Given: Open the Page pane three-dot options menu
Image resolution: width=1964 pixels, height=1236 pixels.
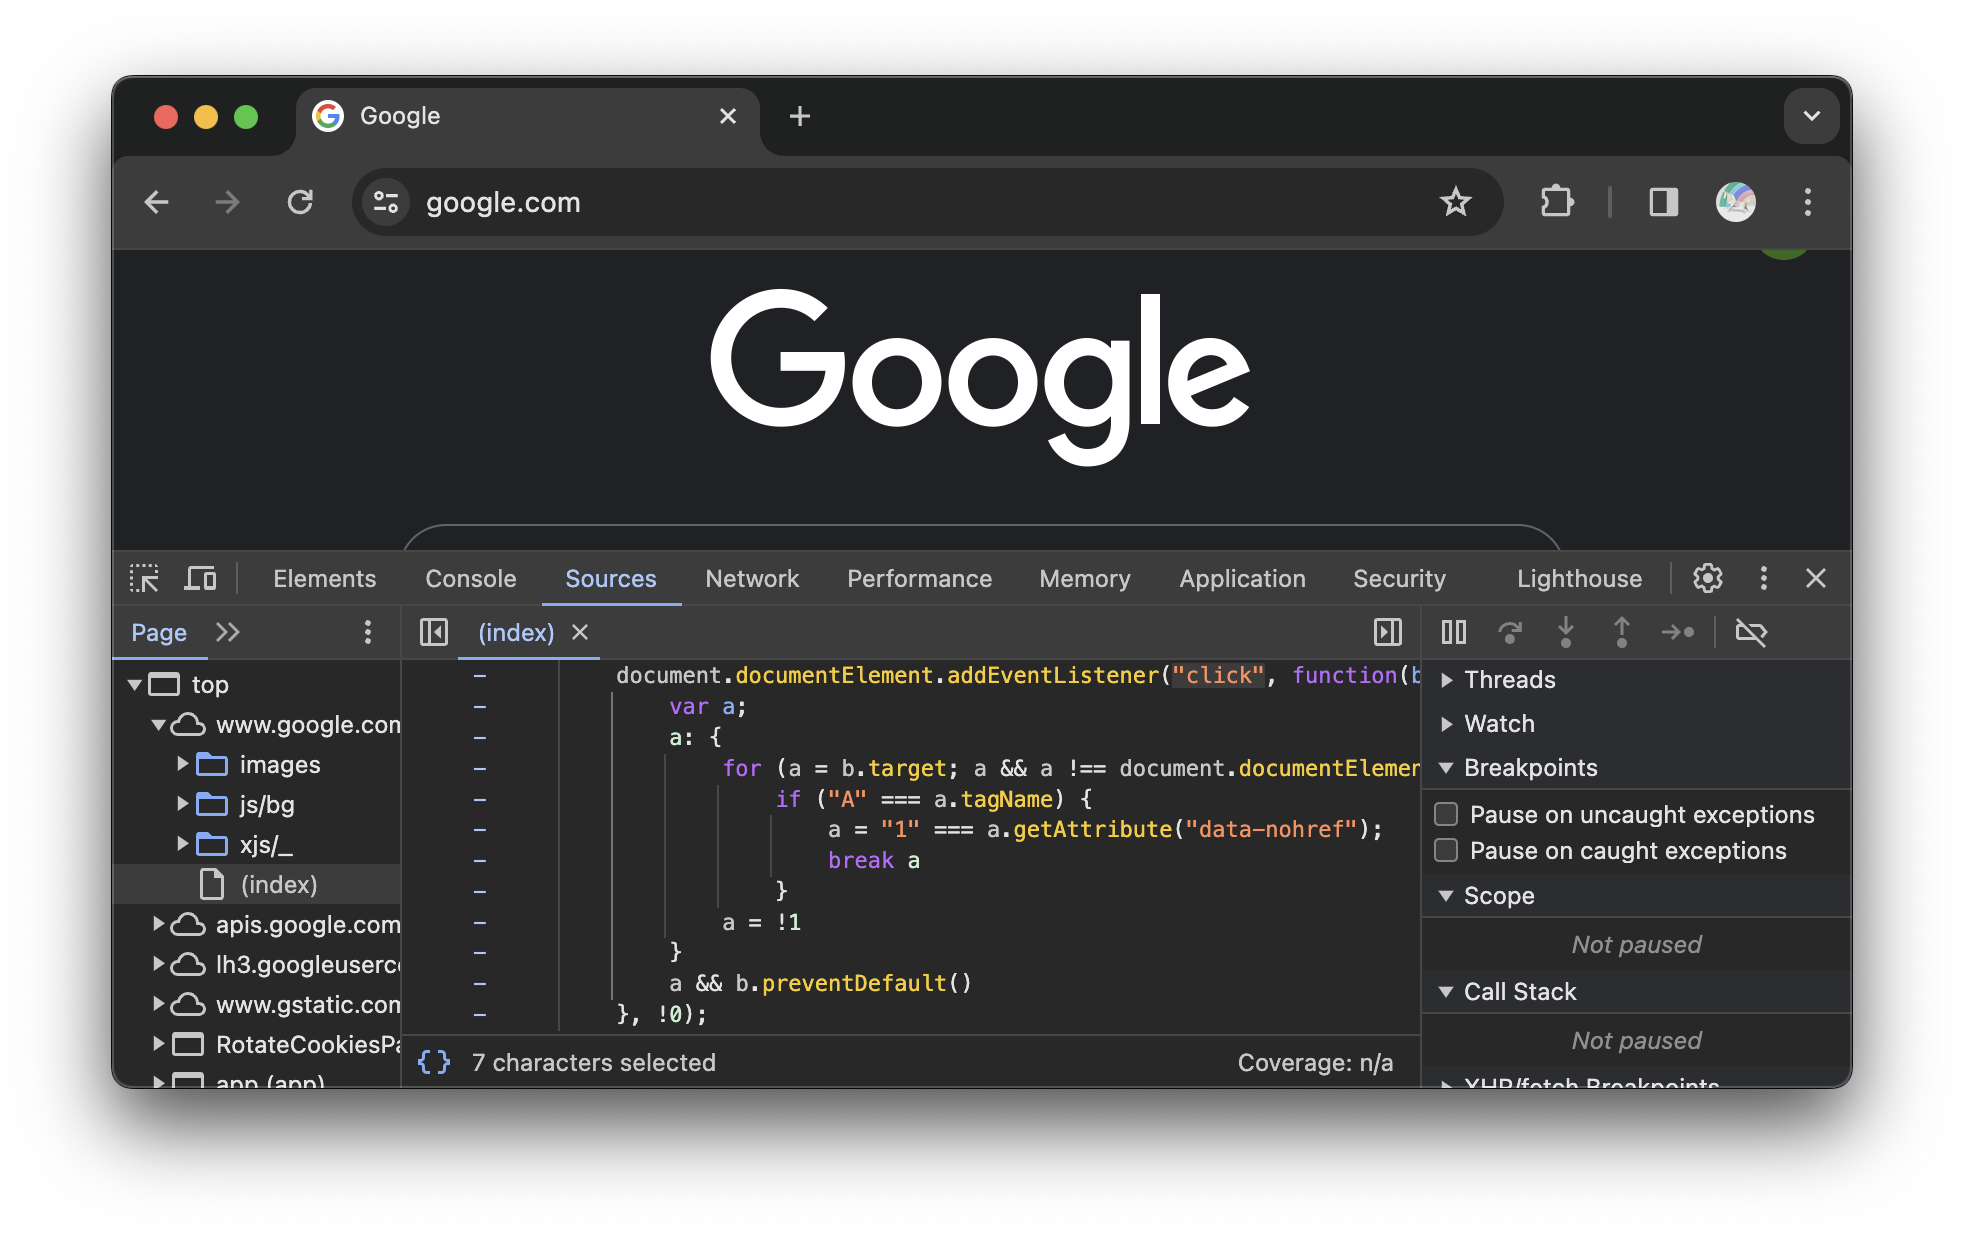Looking at the screenshot, I should point(368,632).
